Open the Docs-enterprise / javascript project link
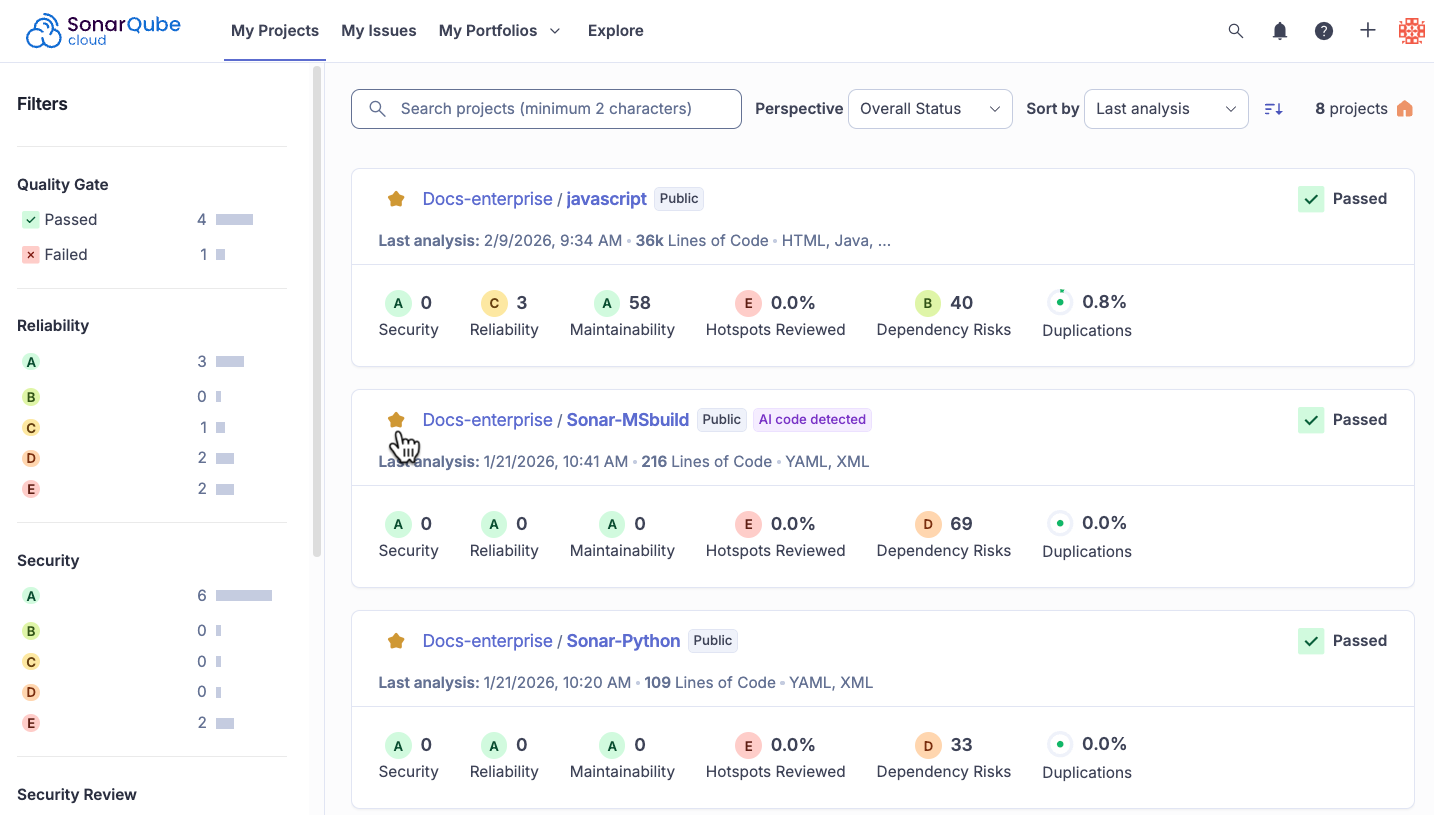 535,199
